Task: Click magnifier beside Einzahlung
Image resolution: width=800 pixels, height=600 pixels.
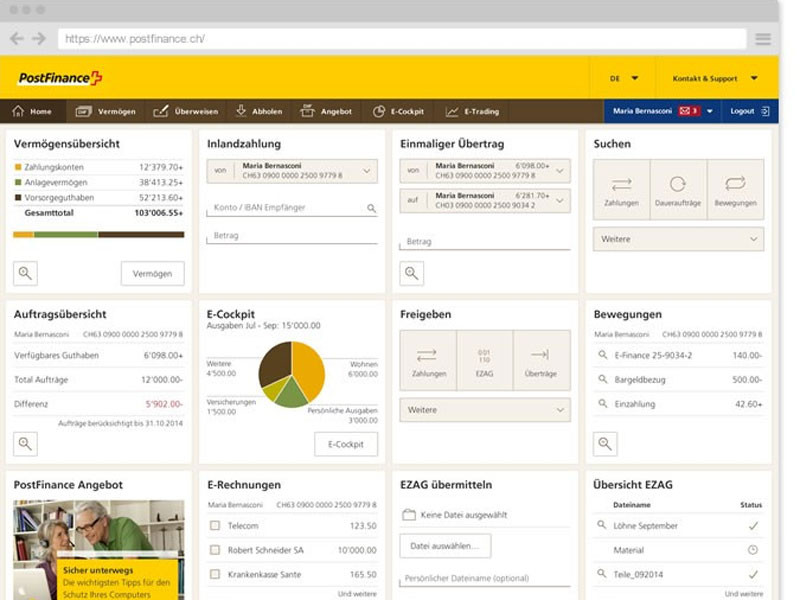Action: point(603,404)
